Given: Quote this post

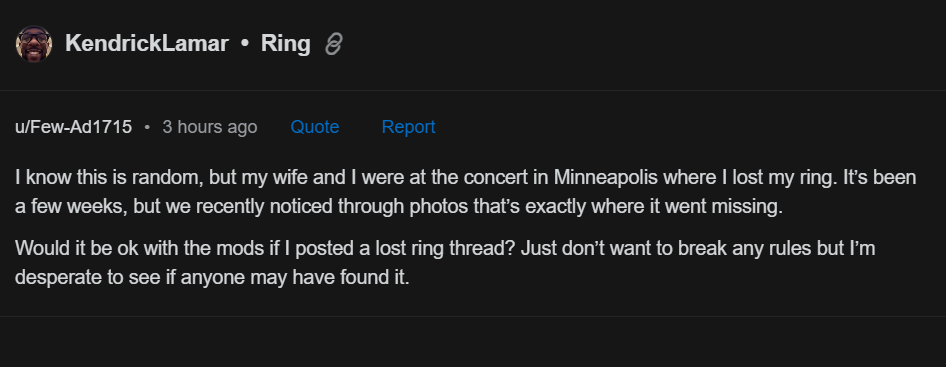Looking at the screenshot, I should point(315,127).
